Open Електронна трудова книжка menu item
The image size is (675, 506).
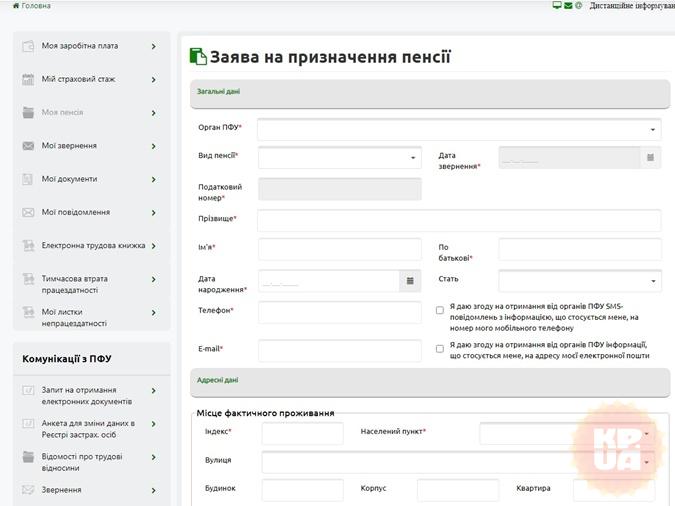(x=93, y=246)
